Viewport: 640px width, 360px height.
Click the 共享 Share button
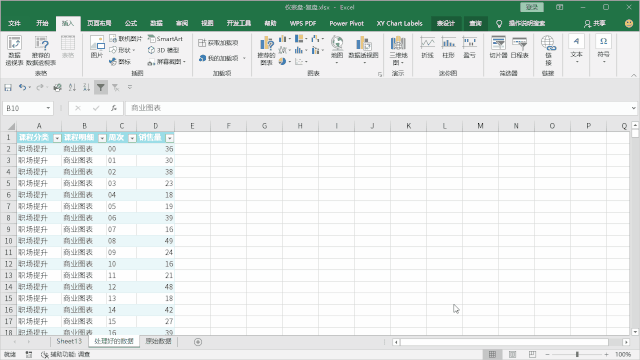(594, 23)
